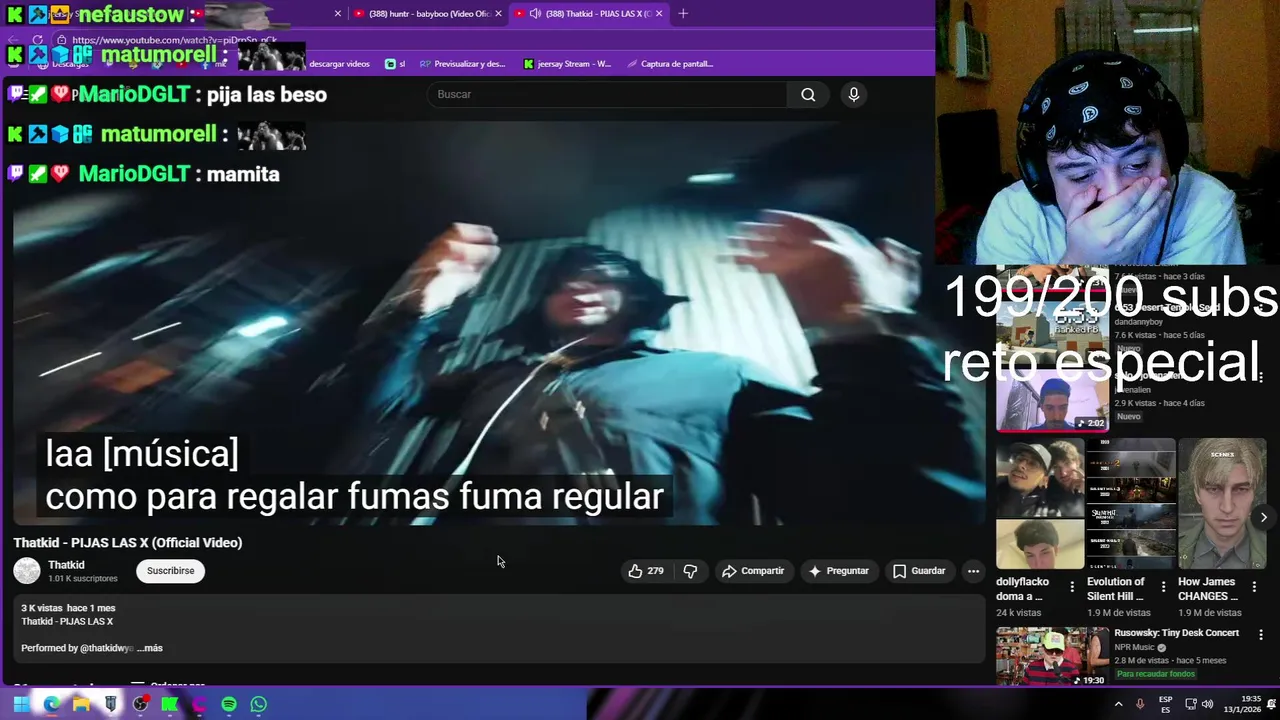The image size is (1280, 720).
Task: Open Microsoft Edge from the taskbar
Action: [51, 704]
